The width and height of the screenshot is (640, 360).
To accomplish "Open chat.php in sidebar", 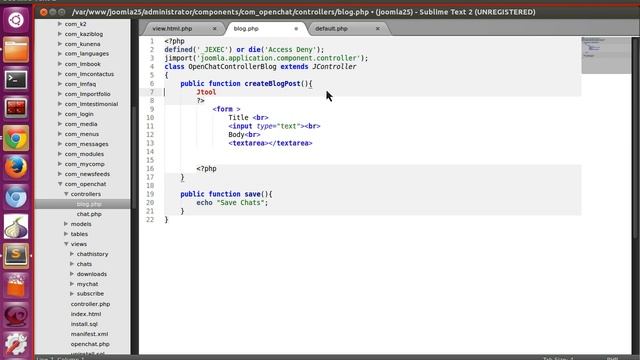I will coord(89,214).
